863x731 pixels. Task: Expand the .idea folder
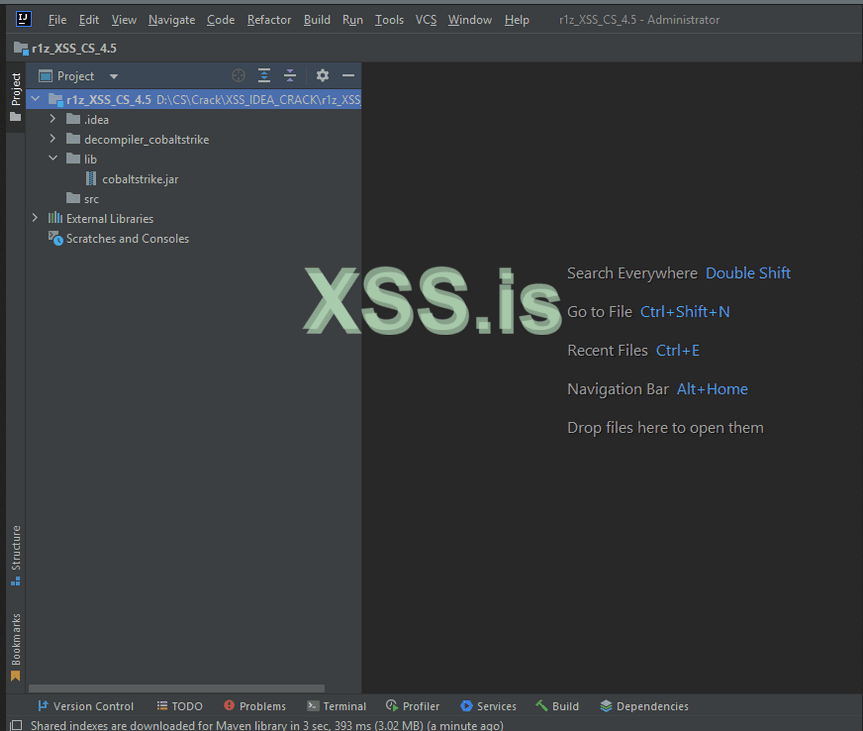(x=53, y=119)
